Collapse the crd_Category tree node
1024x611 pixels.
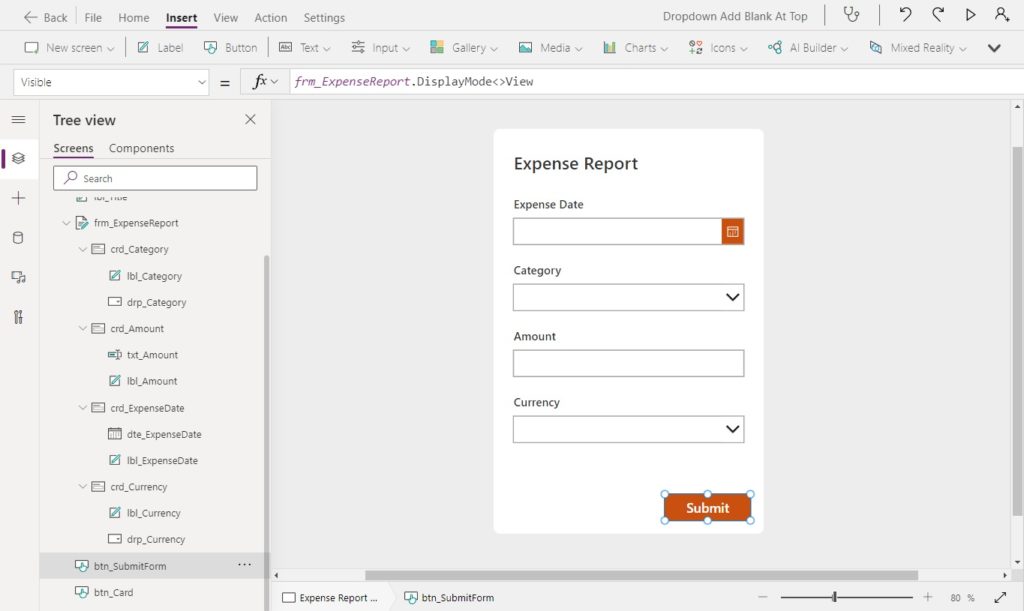(82, 249)
